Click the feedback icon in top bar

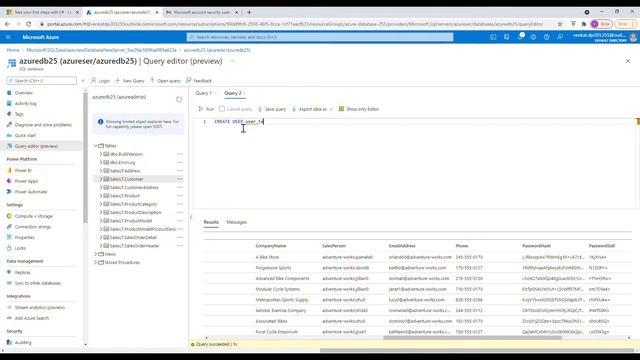[x=560, y=37]
